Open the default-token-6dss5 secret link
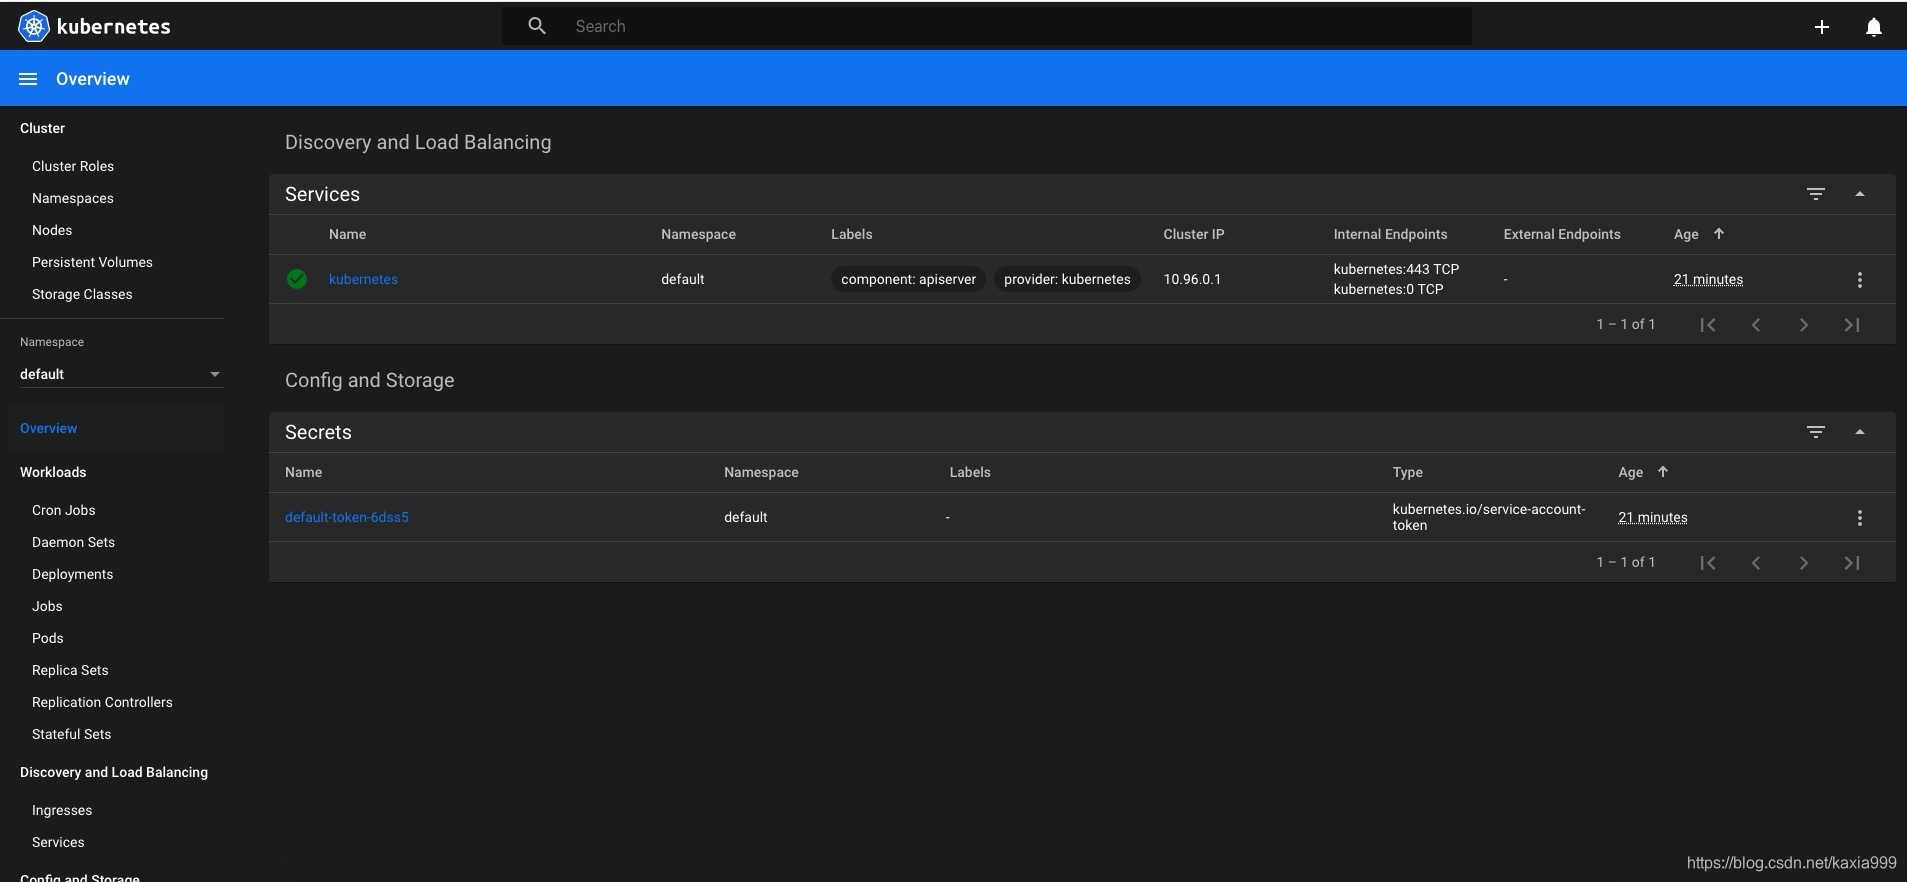This screenshot has width=1907, height=882. (347, 517)
